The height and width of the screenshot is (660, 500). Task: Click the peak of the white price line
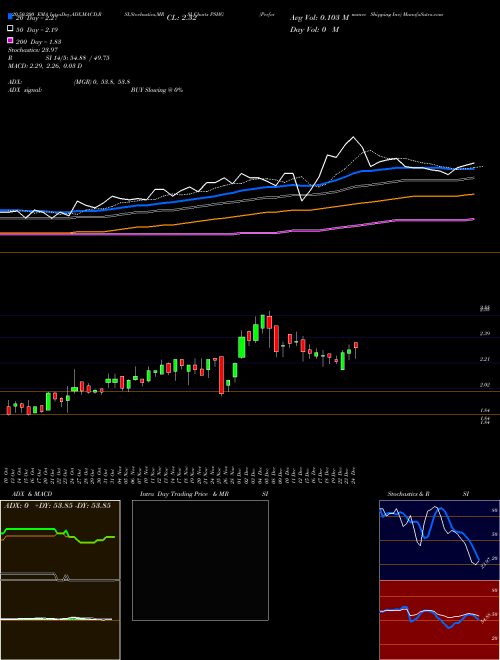point(354,137)
